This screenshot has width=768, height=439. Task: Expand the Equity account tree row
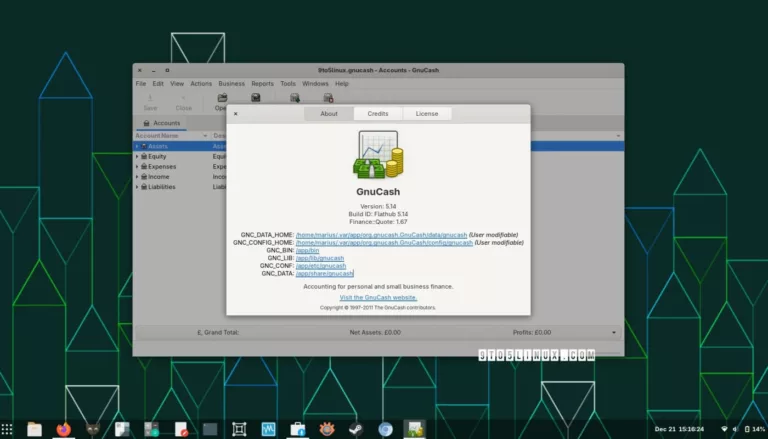coord(137,156)
